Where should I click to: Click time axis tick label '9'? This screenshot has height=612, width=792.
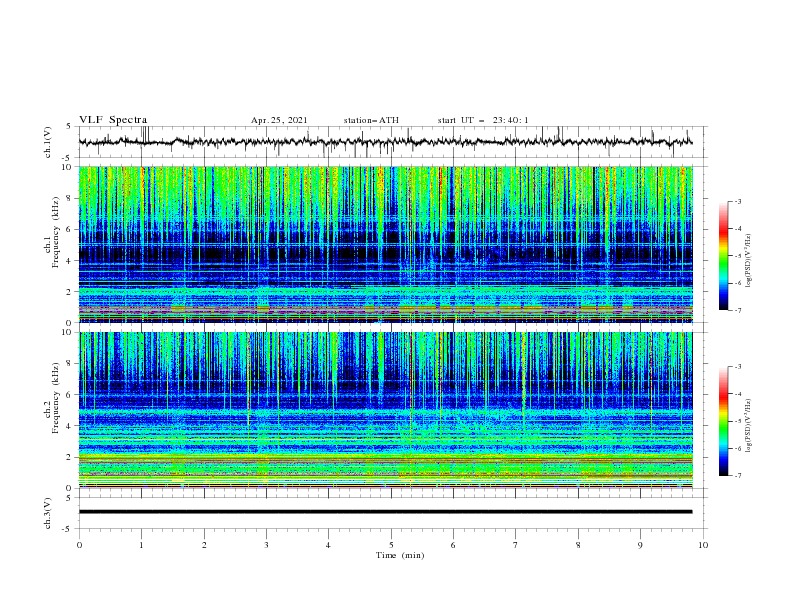pyautogui.click(x=640, y=545)
